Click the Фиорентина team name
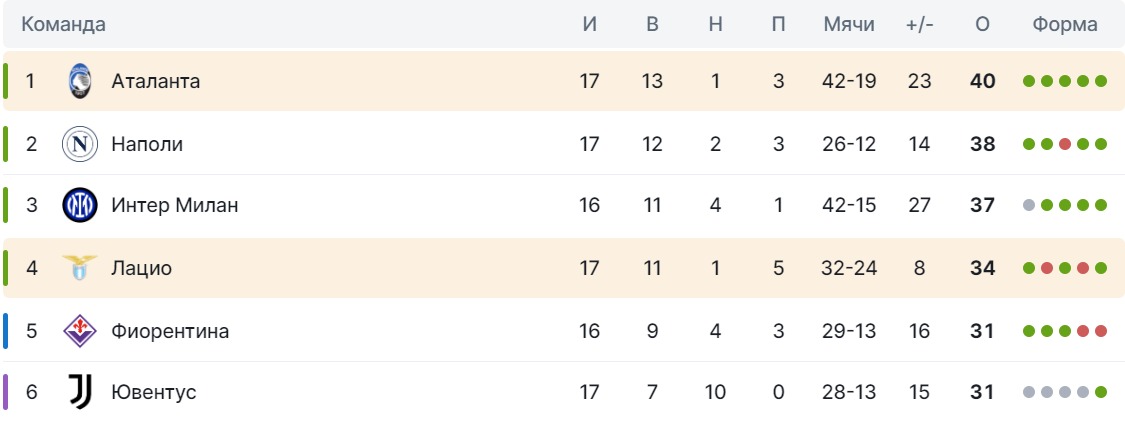The height and width of the screenshot is (421, 1125). (x=170, y=331)
